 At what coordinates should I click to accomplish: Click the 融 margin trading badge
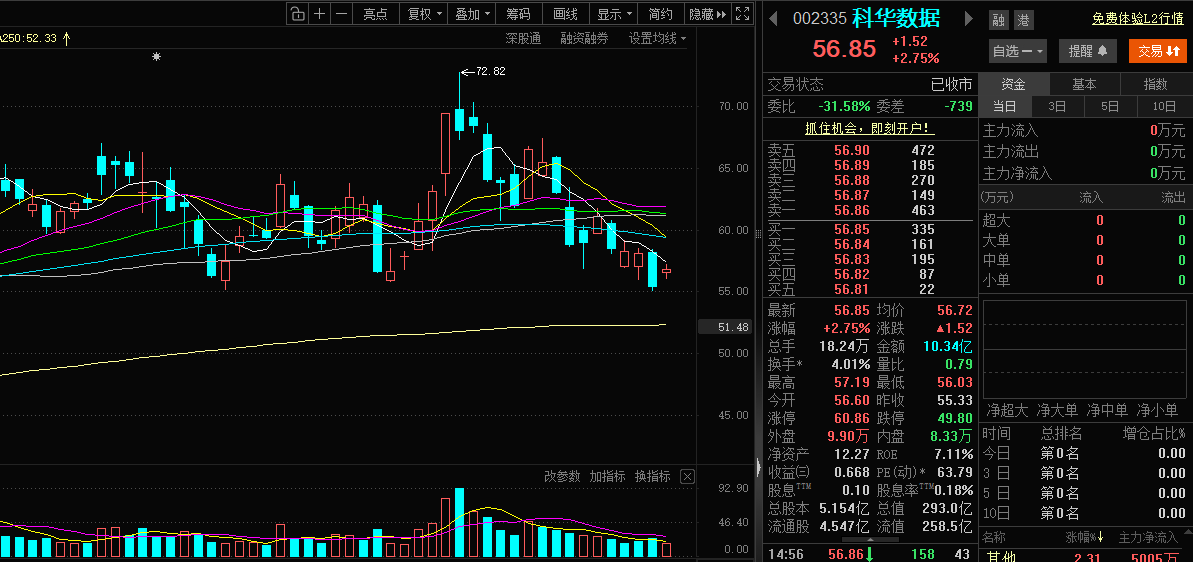998,21
